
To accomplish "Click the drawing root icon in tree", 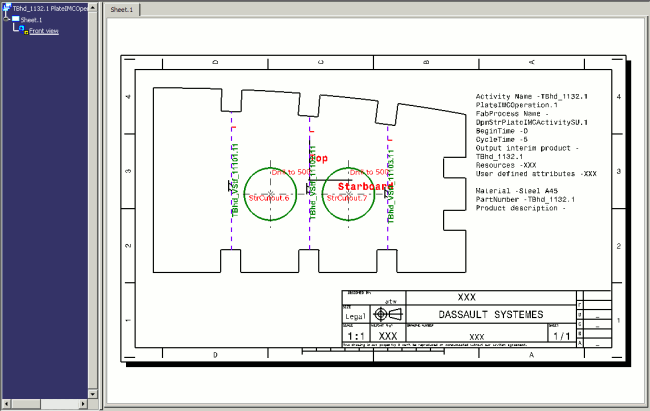I will click(6, 8).
